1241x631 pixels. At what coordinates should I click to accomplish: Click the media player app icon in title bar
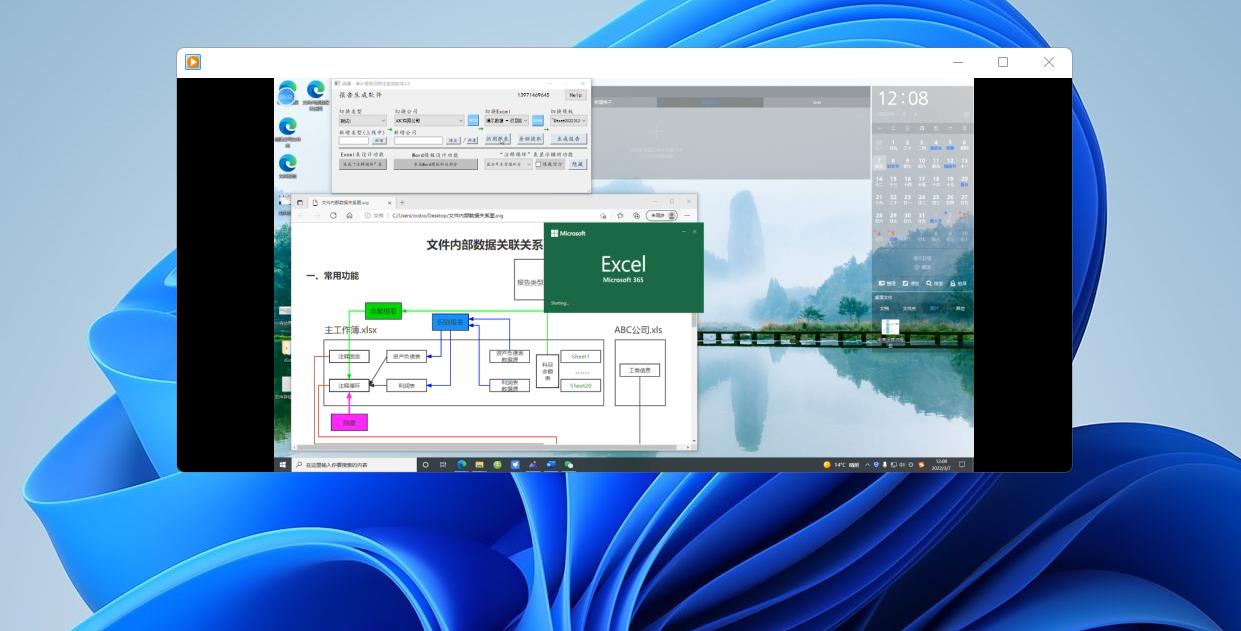coord(193,62)
